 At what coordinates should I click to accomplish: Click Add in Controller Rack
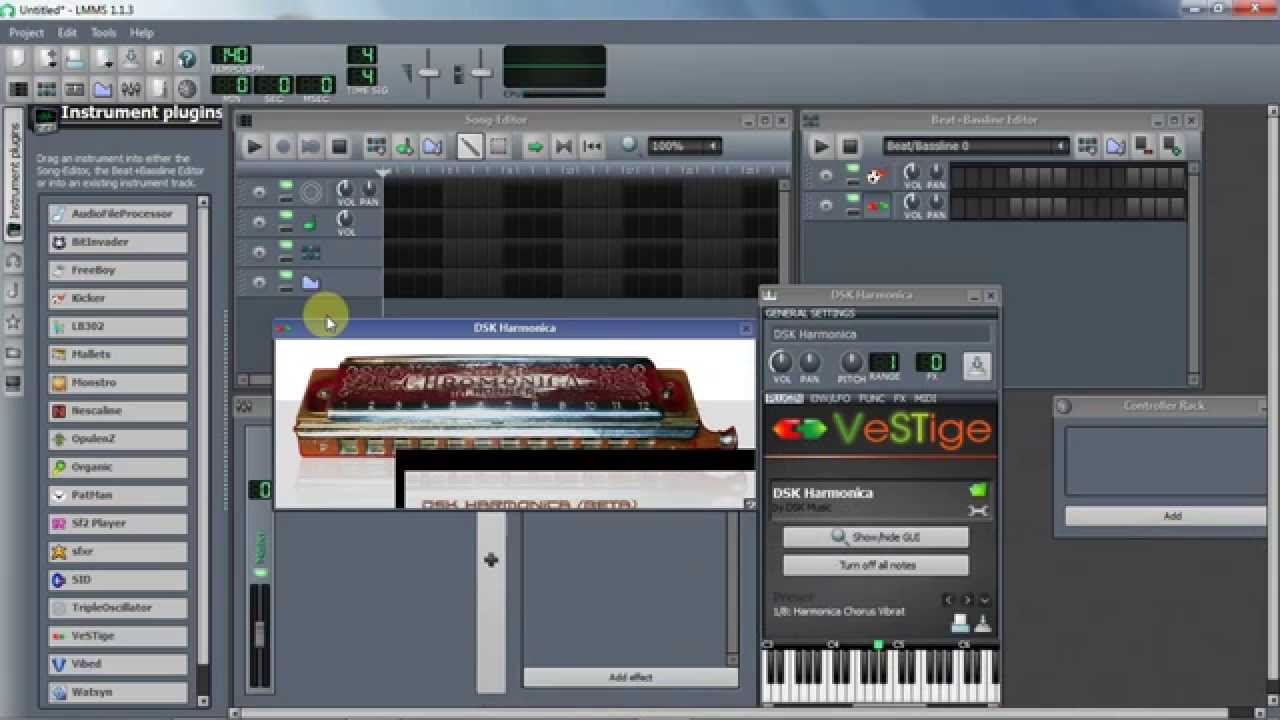click(1171, 516)
